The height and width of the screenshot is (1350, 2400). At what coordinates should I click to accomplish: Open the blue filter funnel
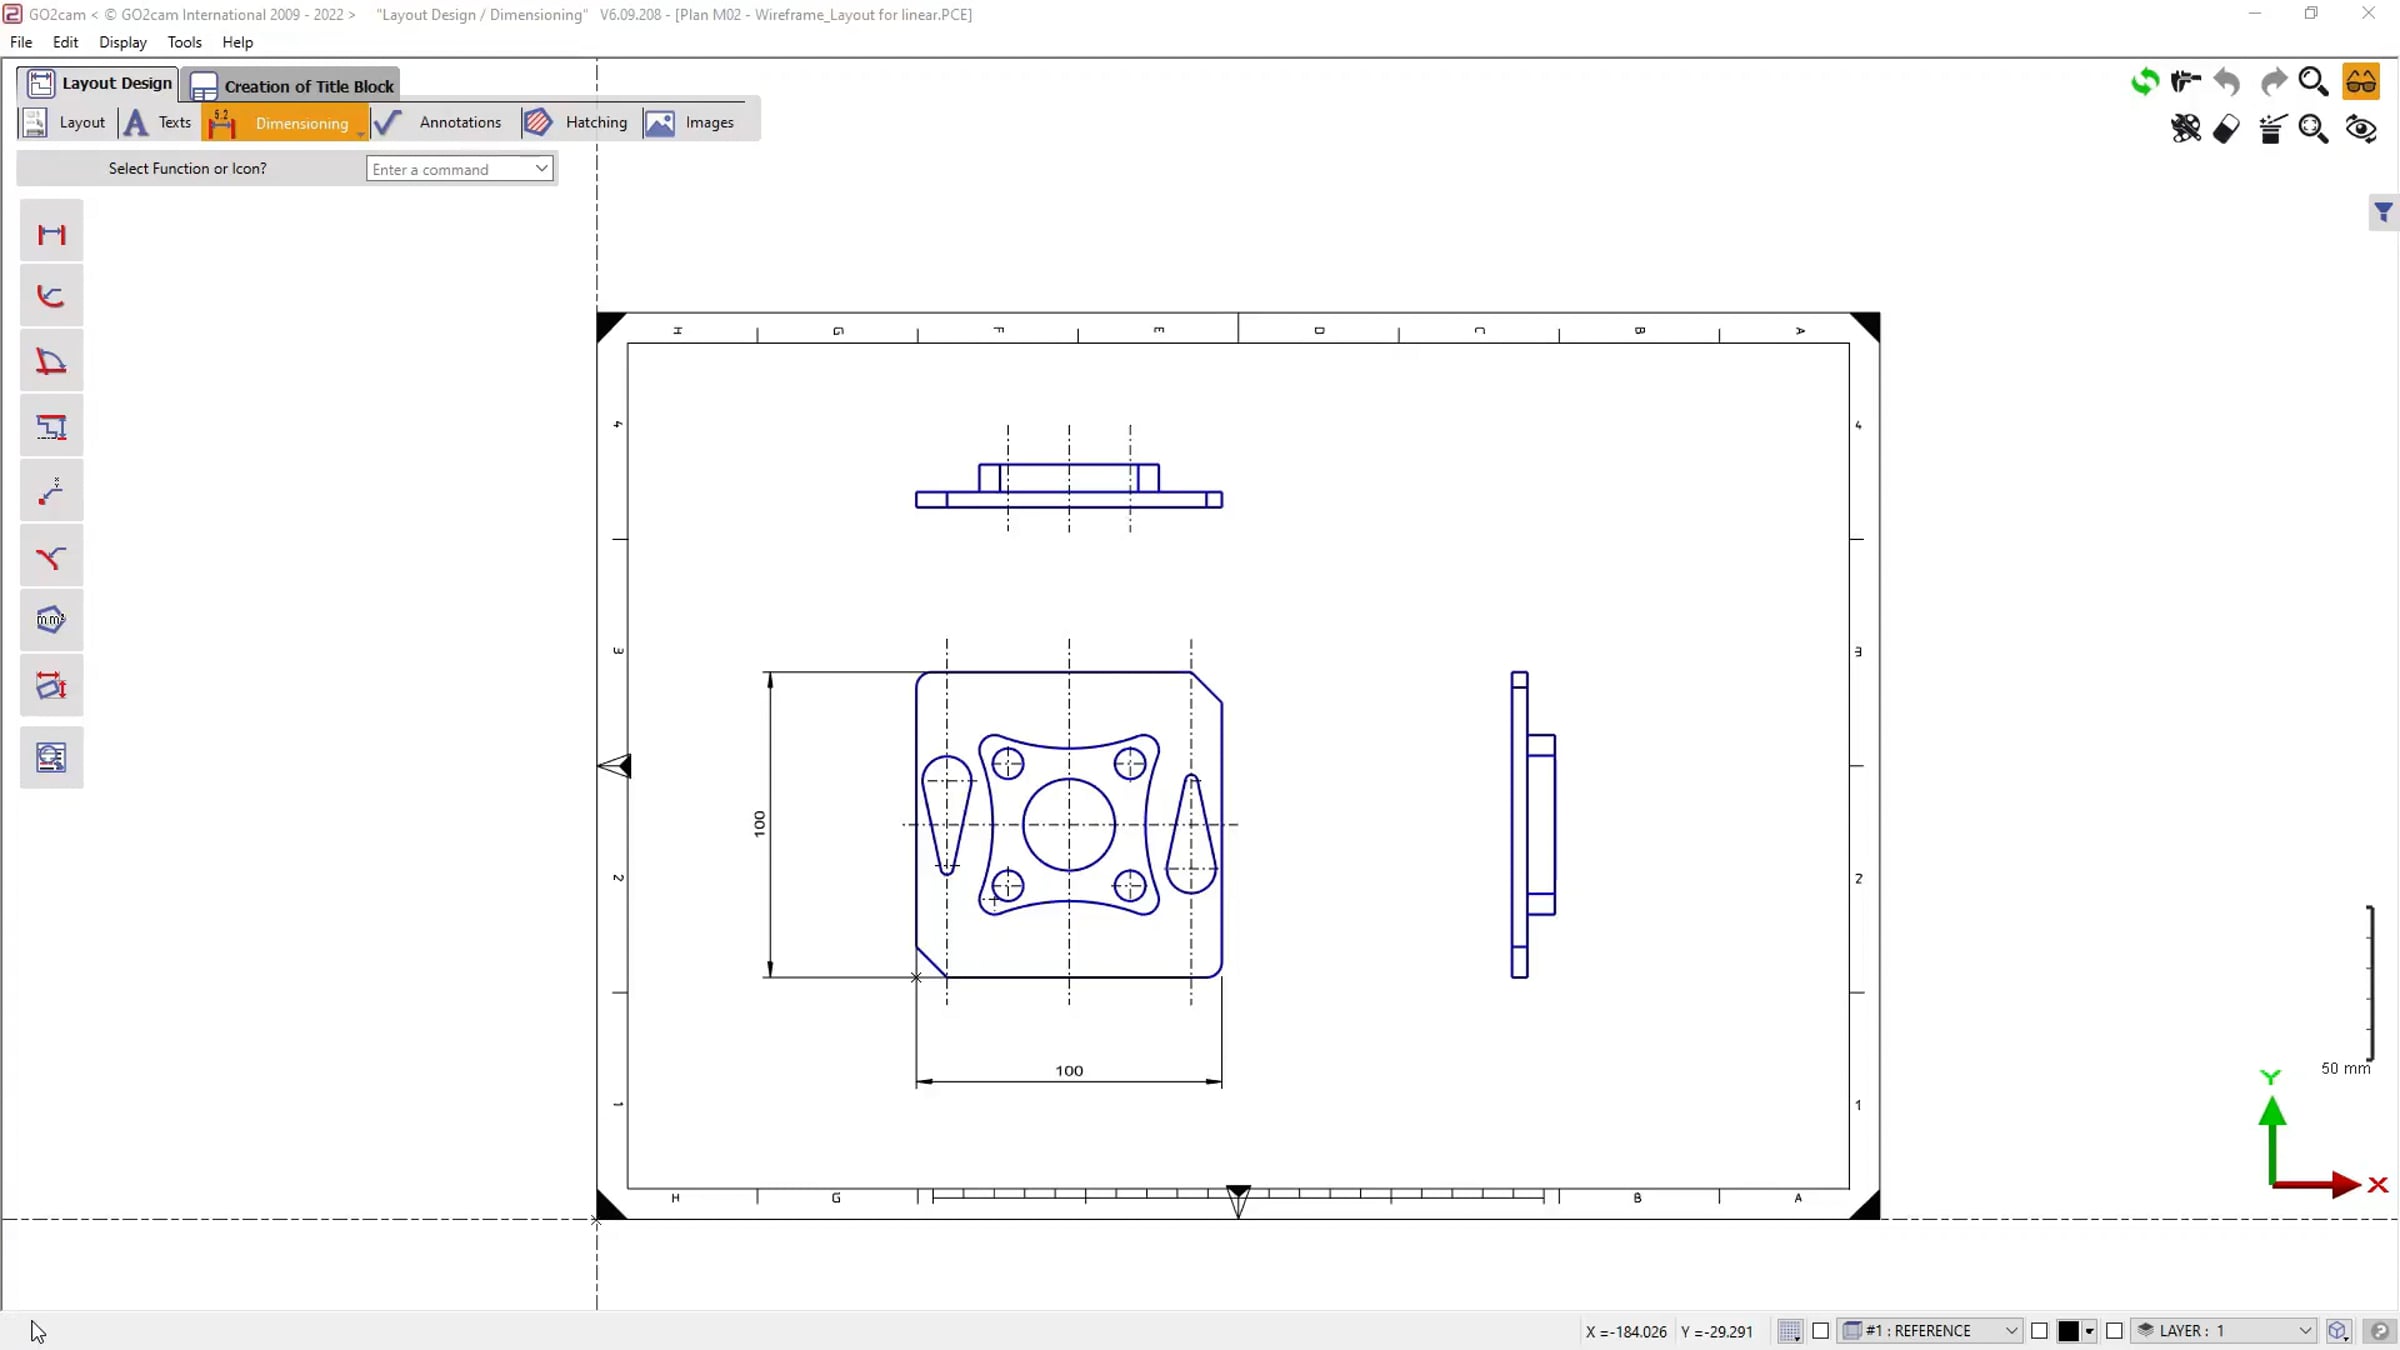pos(2384,212)
